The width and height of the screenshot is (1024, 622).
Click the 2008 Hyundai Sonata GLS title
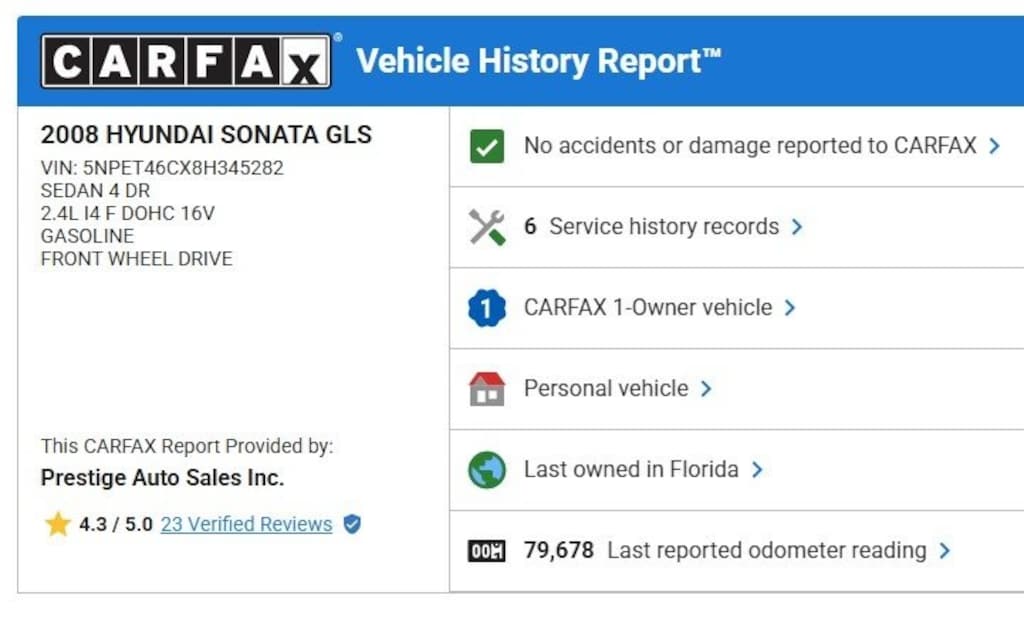coord(206,135)
